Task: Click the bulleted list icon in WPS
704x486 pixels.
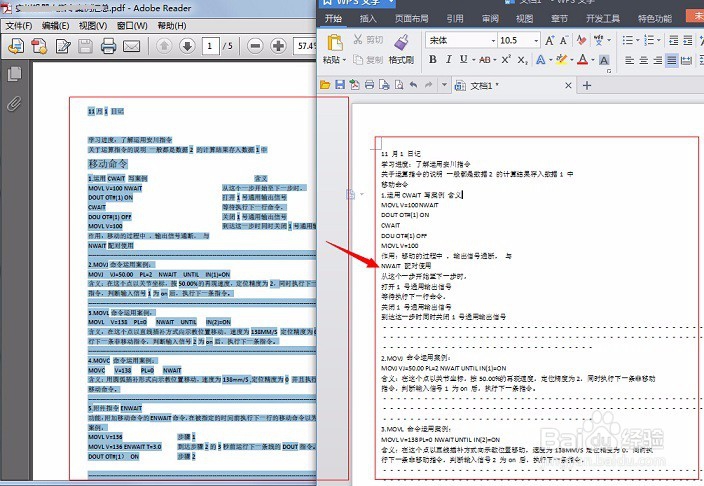Action: click(x=628, y=40)
